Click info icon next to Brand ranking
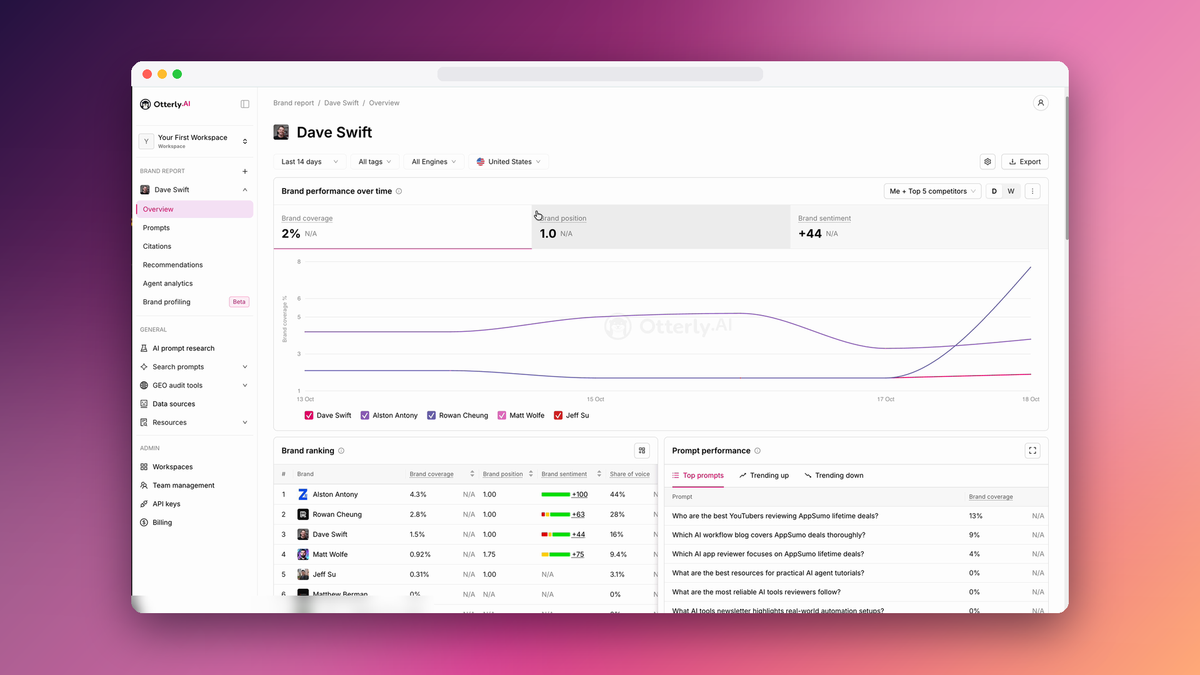Screen dimensions: 1200x675 341,451
